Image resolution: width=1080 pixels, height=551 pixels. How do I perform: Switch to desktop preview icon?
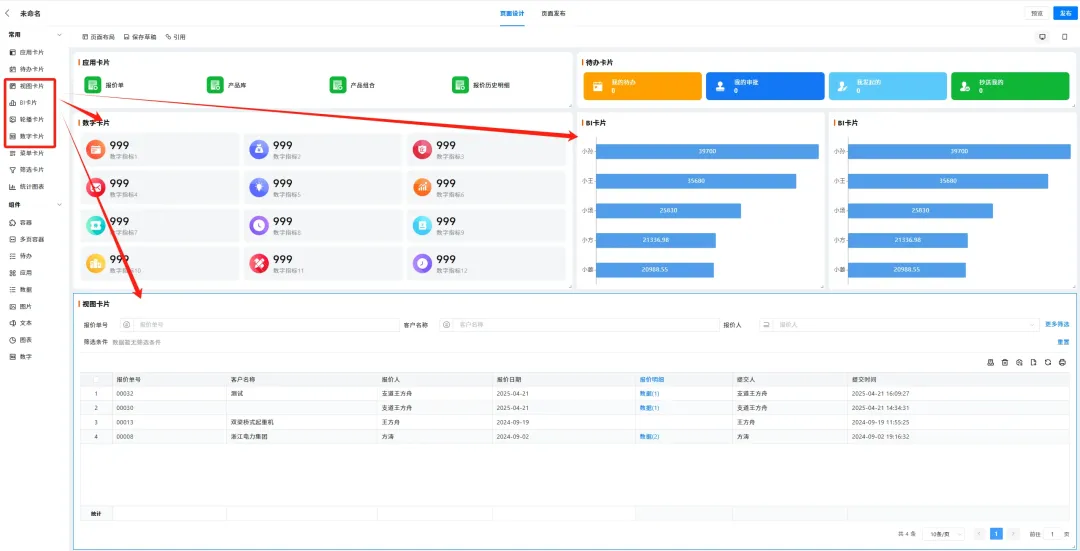(x=1043, y=37)
